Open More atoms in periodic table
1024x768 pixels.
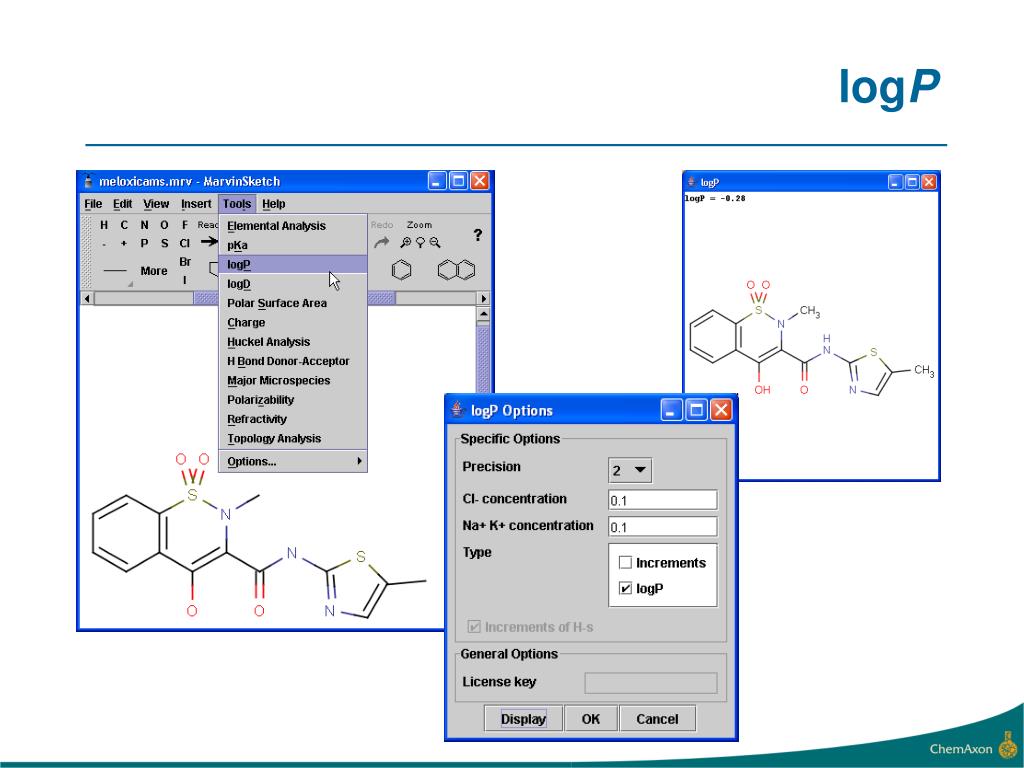[x=153, y=271]
